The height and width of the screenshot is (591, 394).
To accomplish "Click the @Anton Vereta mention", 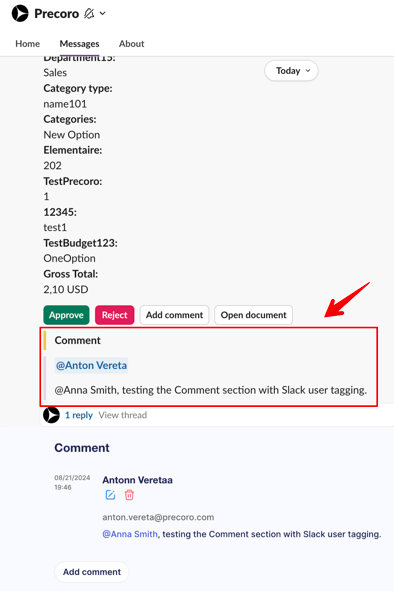I will pos(91,366).
